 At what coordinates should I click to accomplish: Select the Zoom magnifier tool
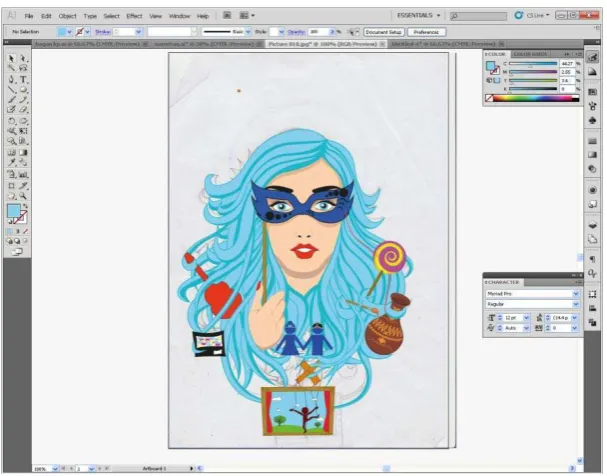coord(23,196)
